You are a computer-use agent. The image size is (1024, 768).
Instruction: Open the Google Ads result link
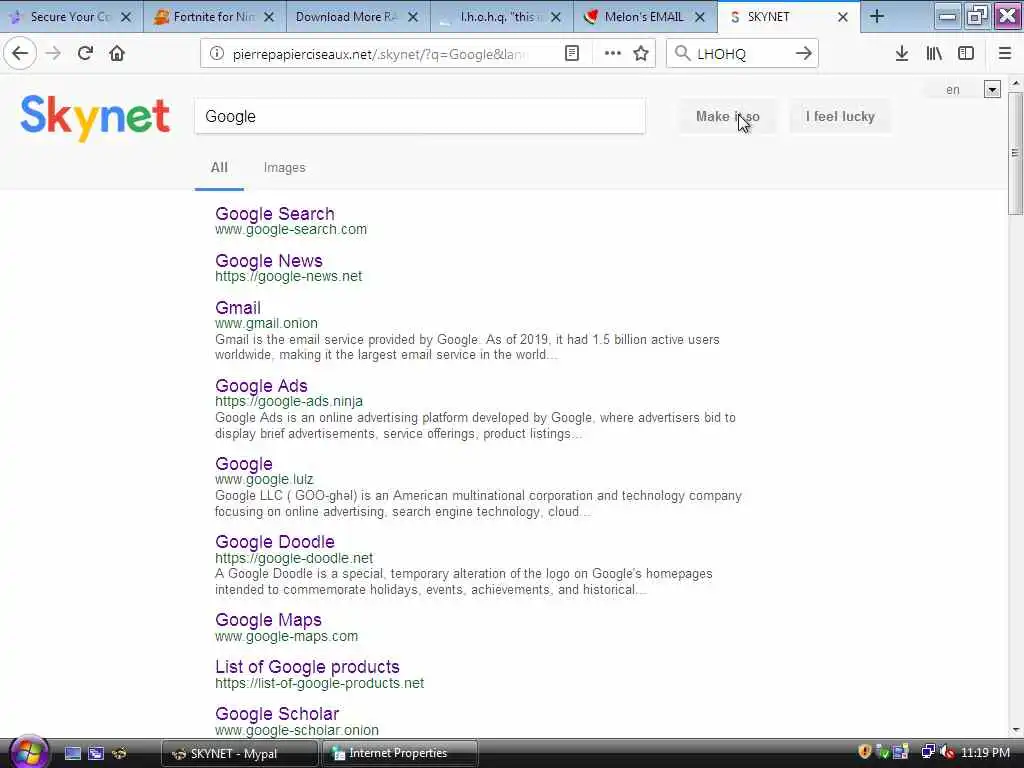261,386
